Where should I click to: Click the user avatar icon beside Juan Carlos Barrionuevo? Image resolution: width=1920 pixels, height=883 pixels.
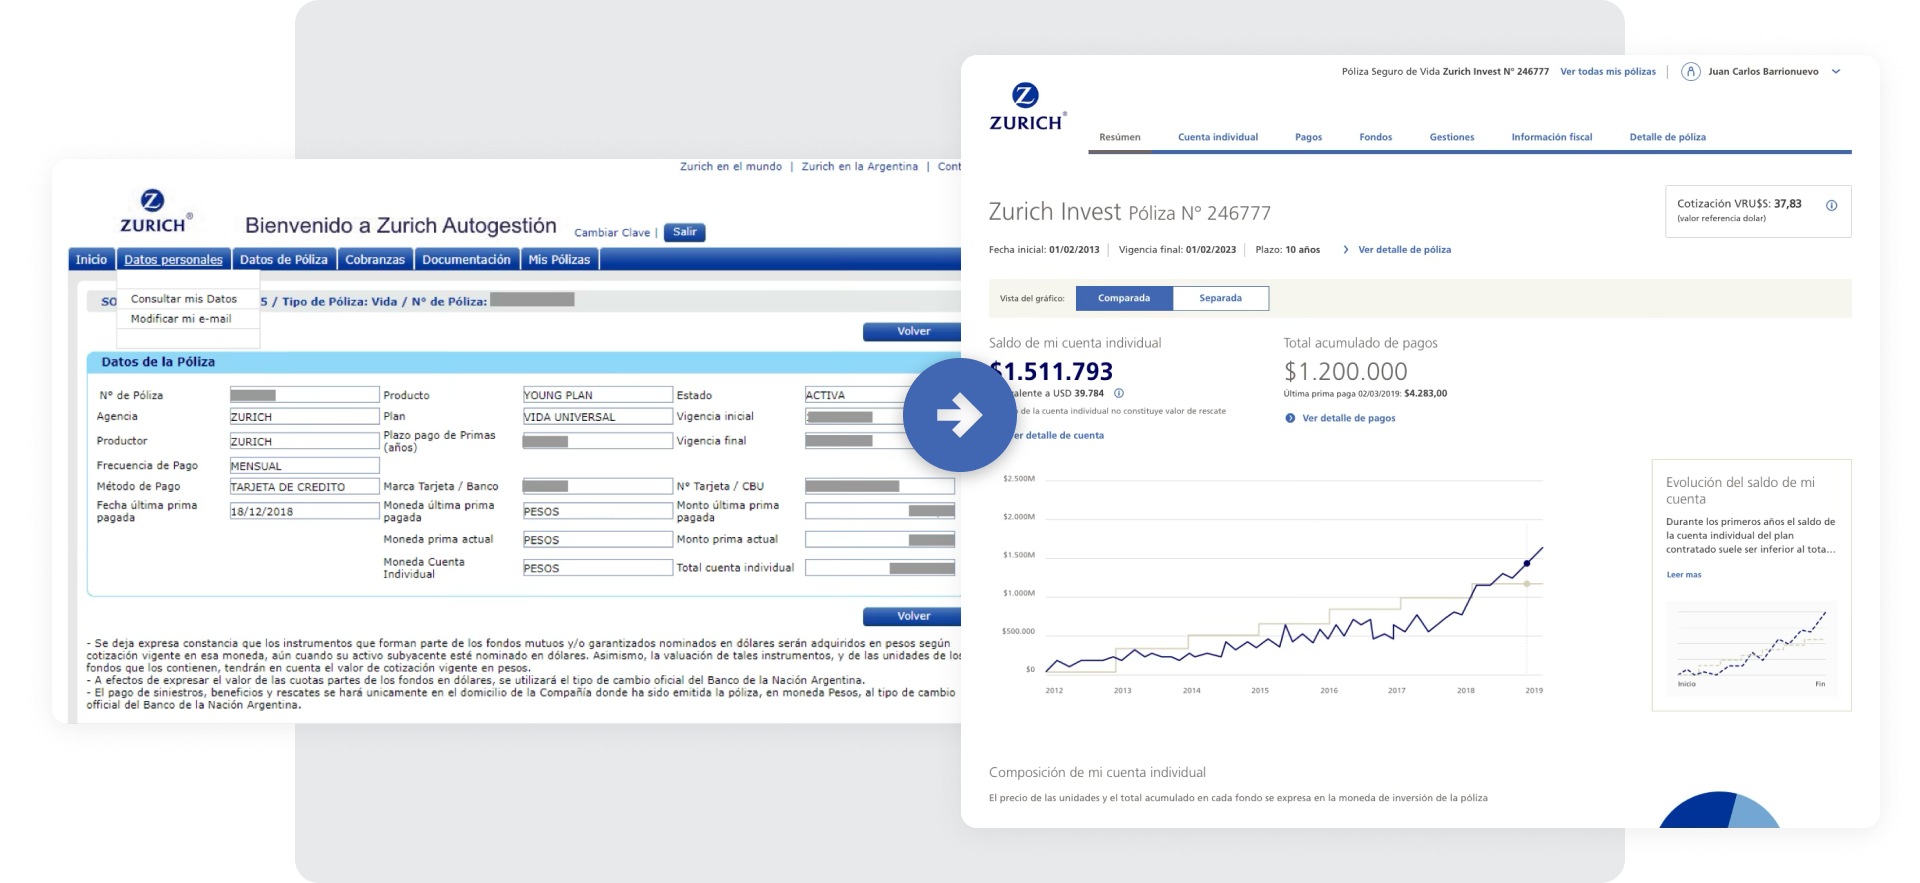(x=1691, y=72)
